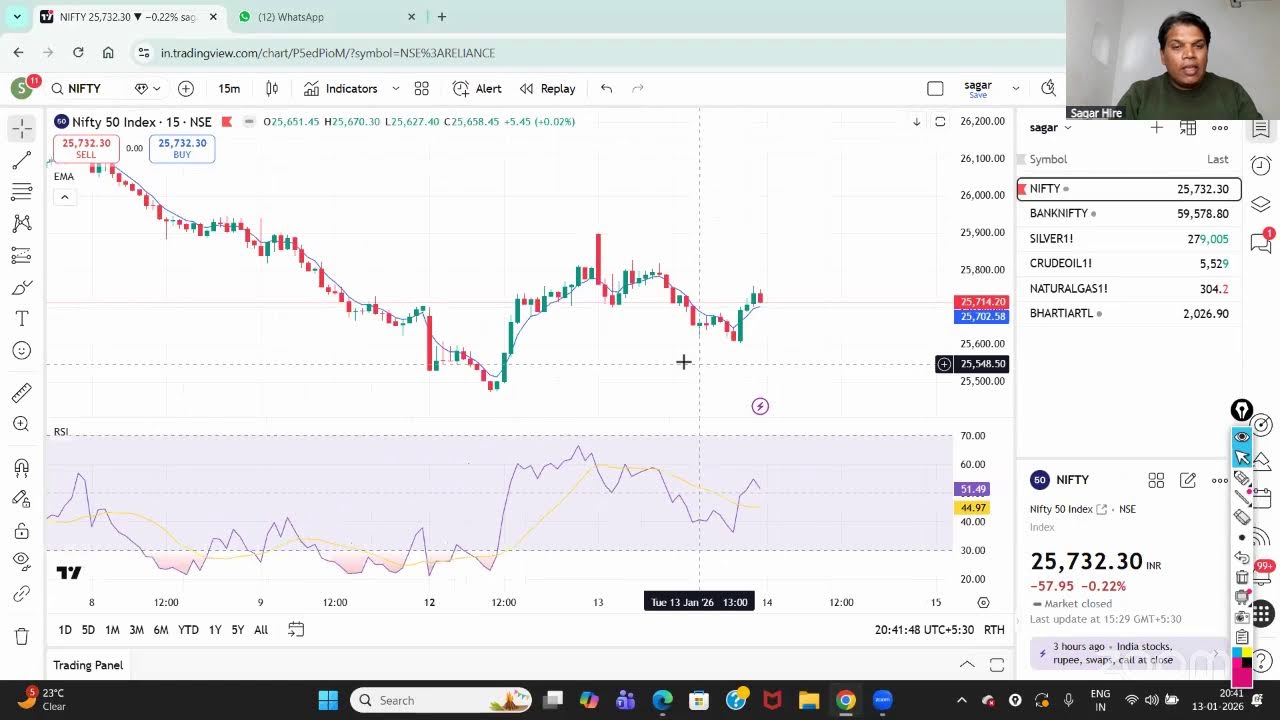This screenshot has width=1280, height=720.
Task: Open the object tree arrow on chart
Action: 916,122
